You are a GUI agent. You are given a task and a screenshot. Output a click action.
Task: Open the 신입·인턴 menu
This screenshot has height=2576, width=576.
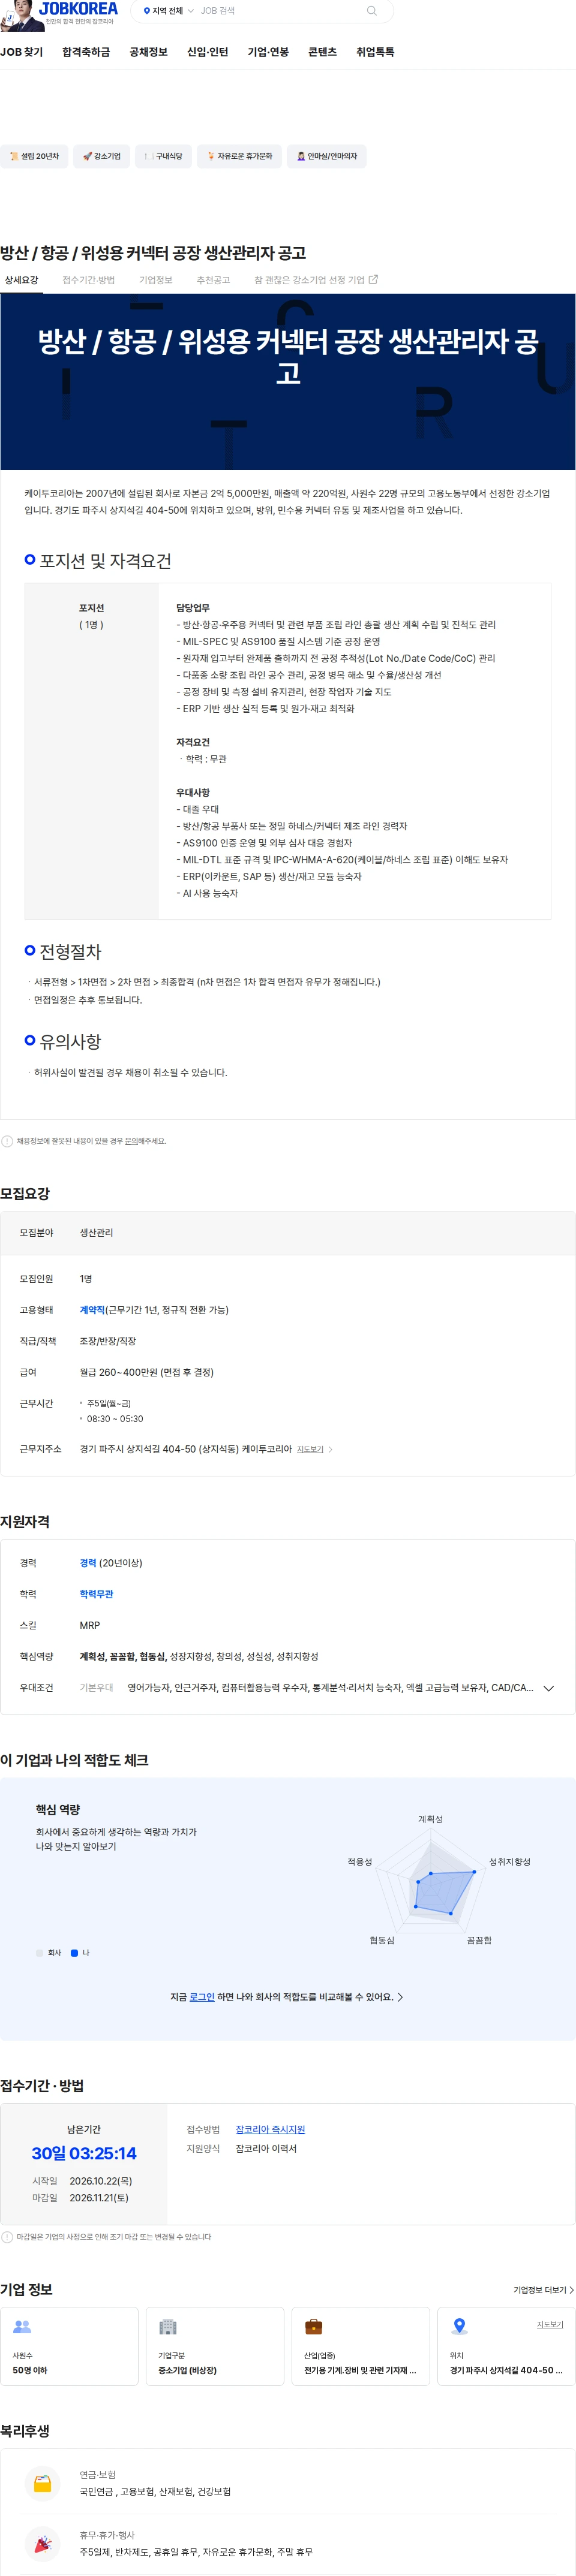(207, 52)
